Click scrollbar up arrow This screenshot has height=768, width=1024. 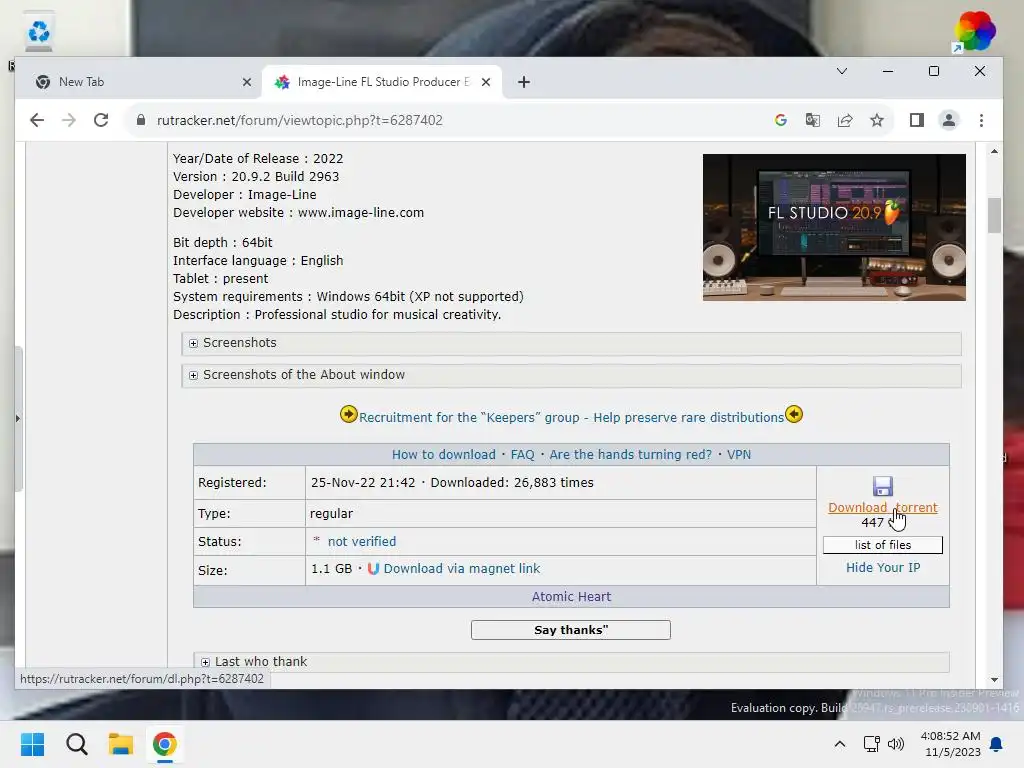tap(994, 151)
